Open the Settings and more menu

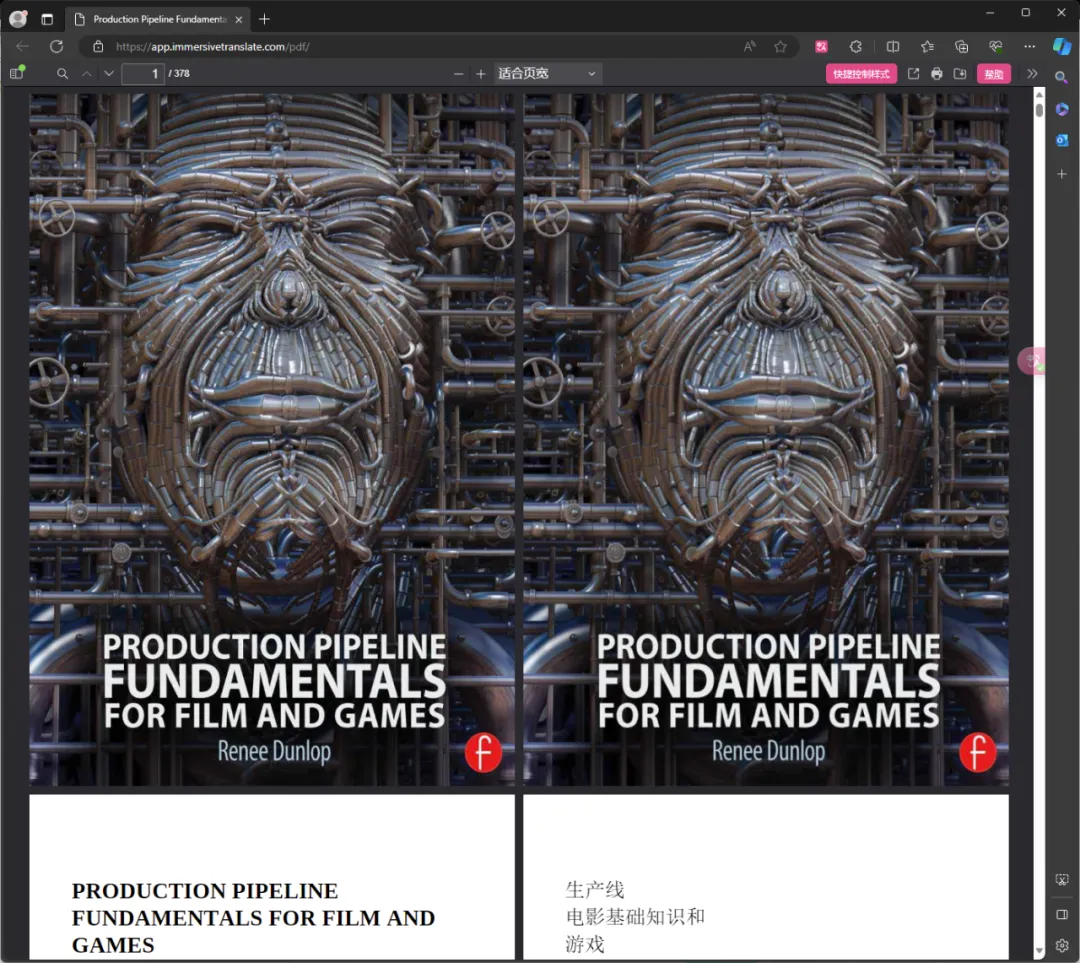(1029, 46)
